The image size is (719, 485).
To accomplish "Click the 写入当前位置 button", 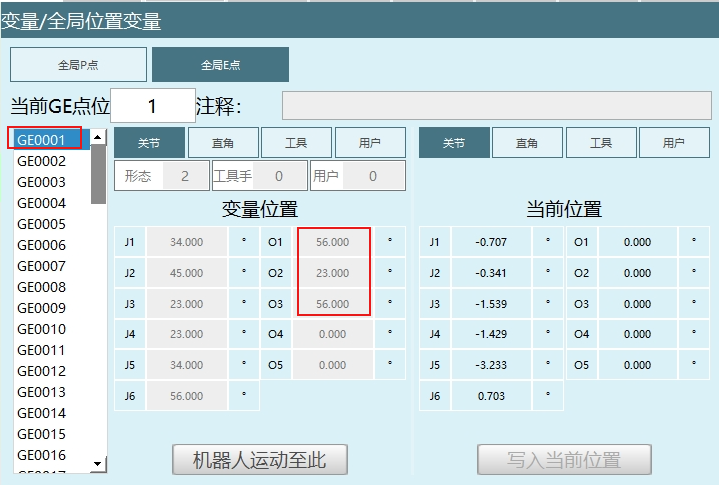I will coord(564,460).
